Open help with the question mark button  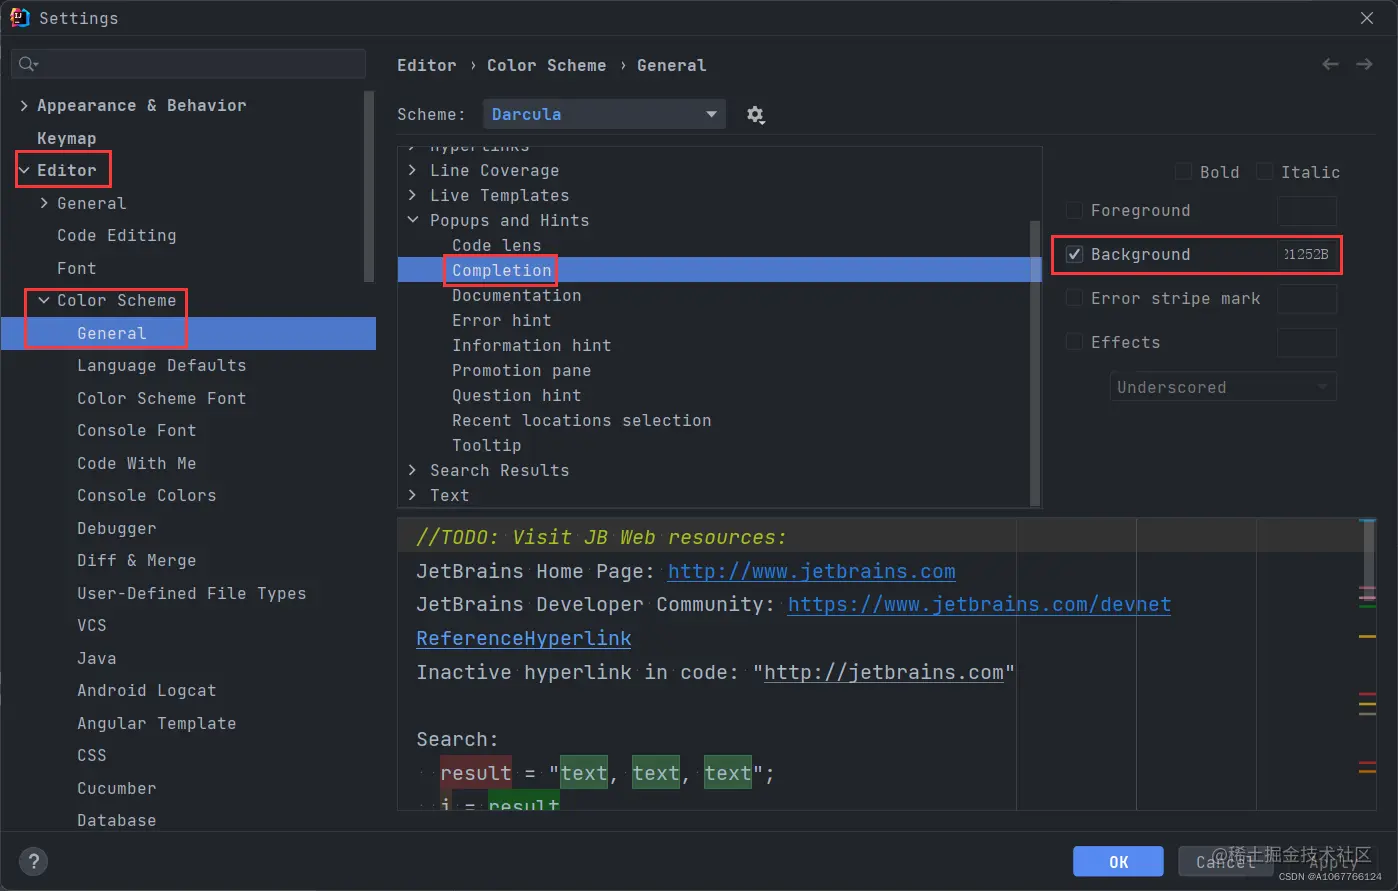33,861
